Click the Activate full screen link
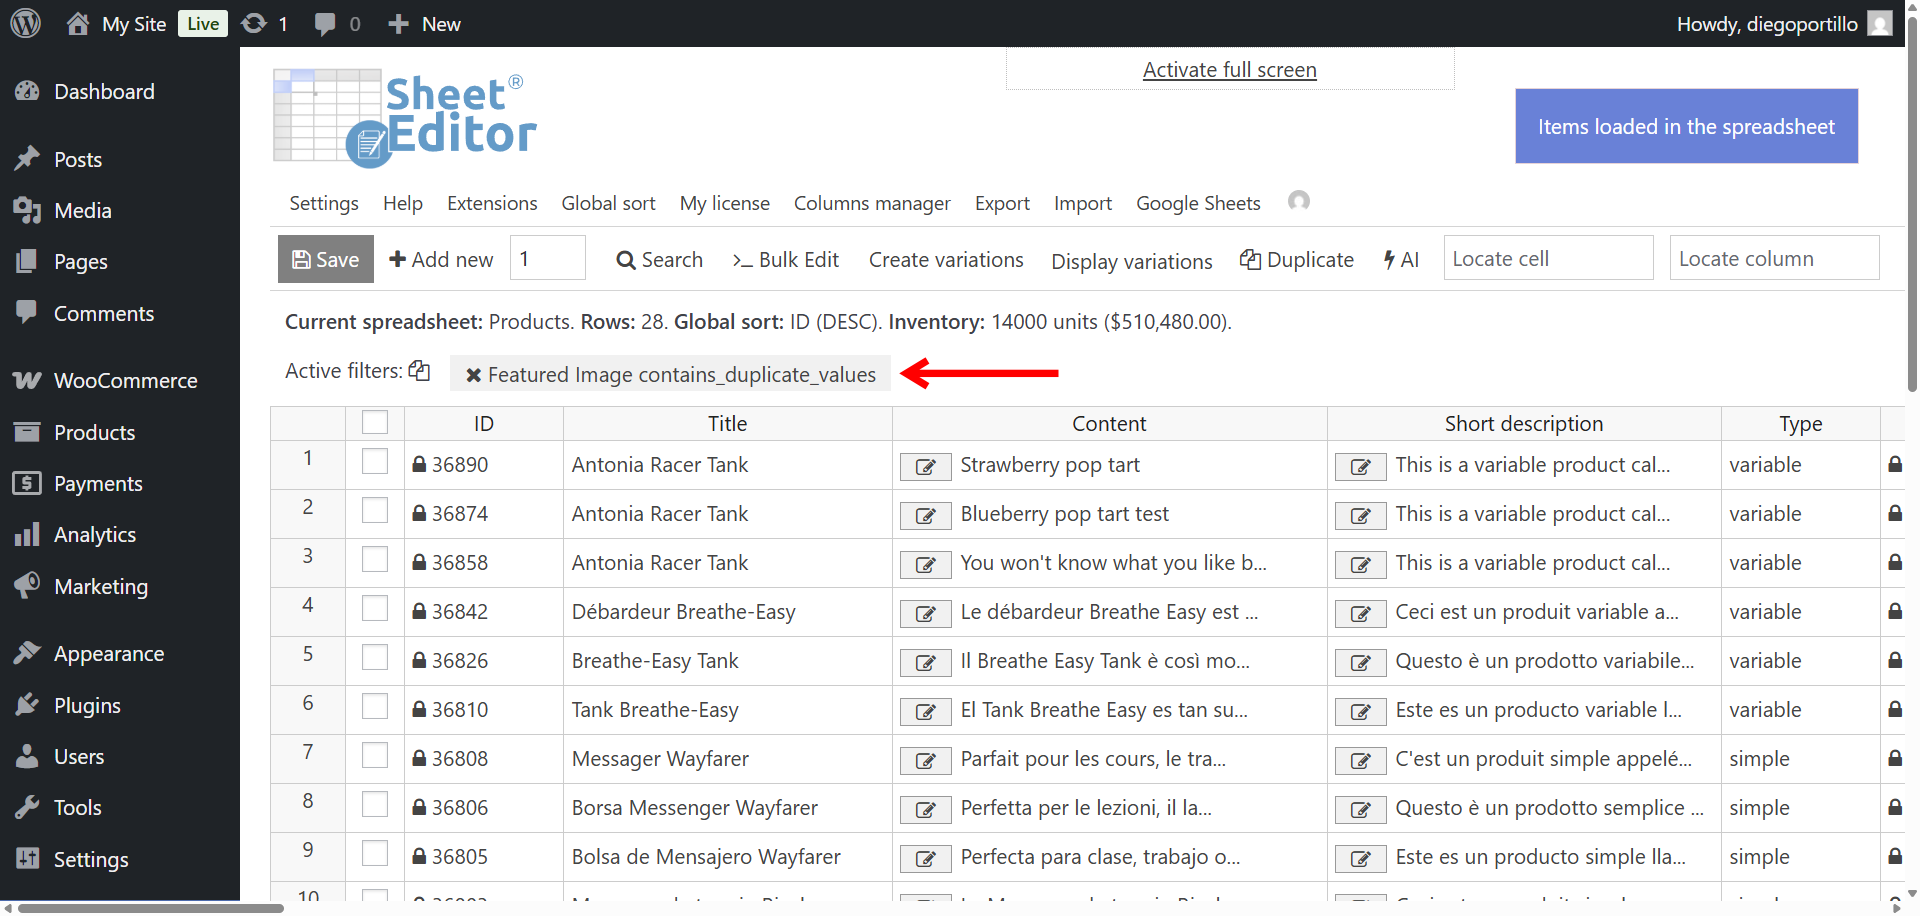The width and height of the screenshot is (1920, 916). tap(1229, 70)
